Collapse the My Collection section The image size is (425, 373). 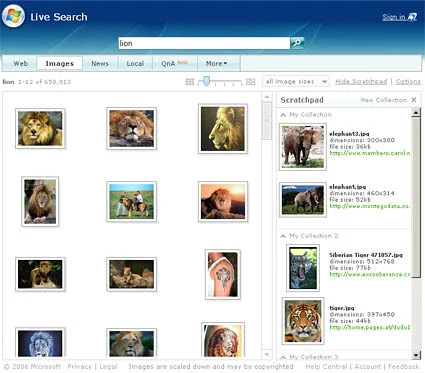click(x=283, y=115)
